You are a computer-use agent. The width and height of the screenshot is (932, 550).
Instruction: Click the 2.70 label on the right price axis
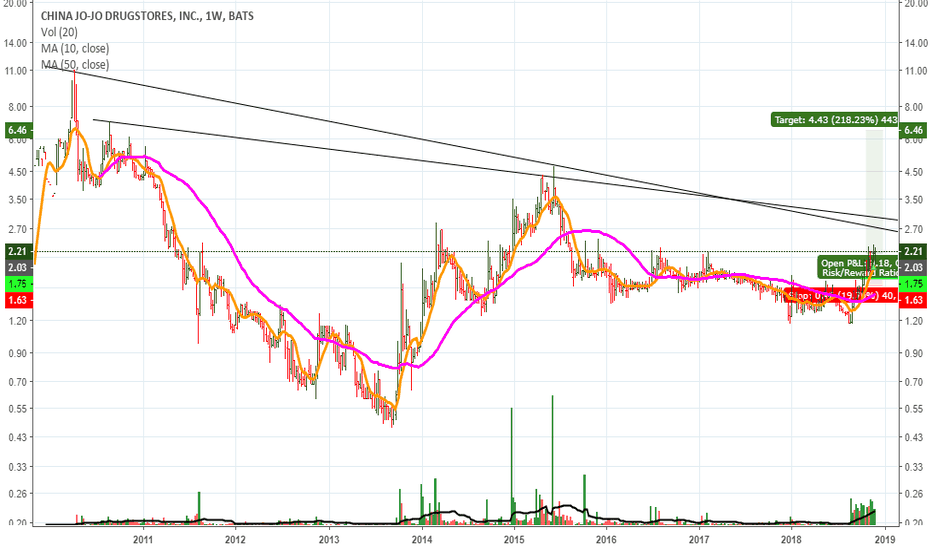[x=915, y=229]
